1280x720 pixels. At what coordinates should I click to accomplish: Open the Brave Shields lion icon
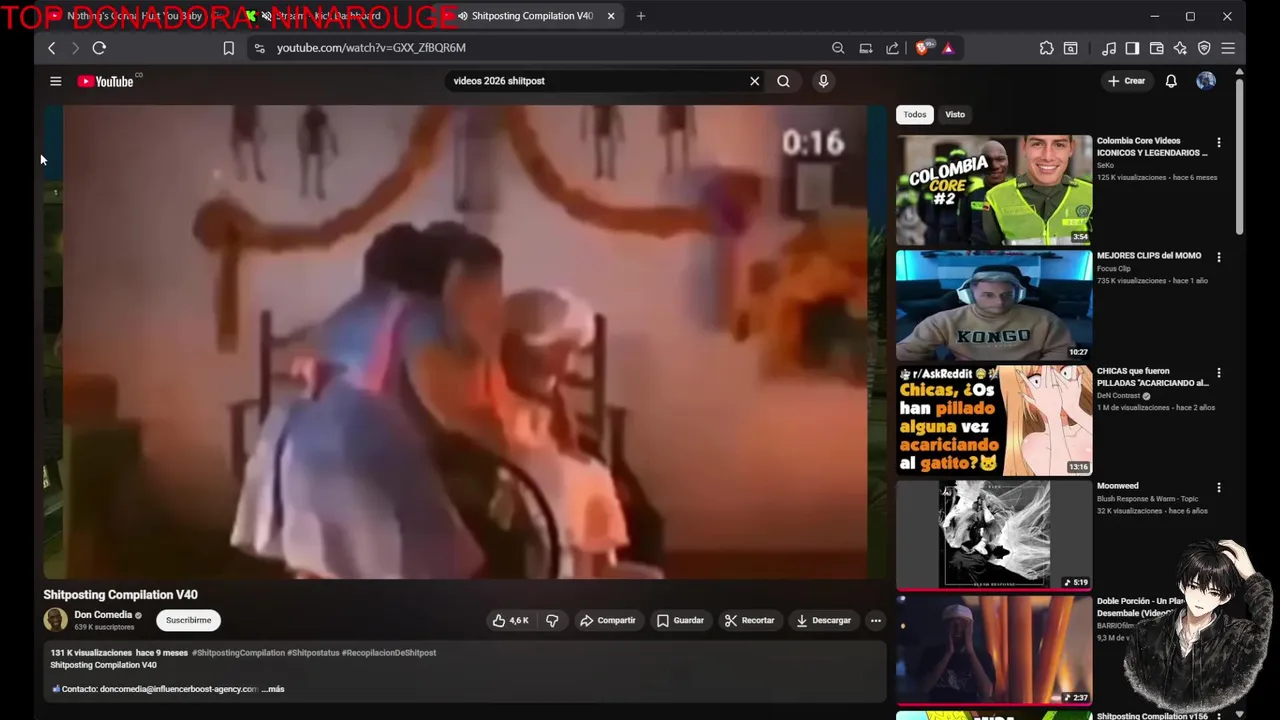[x=923, y=48]
